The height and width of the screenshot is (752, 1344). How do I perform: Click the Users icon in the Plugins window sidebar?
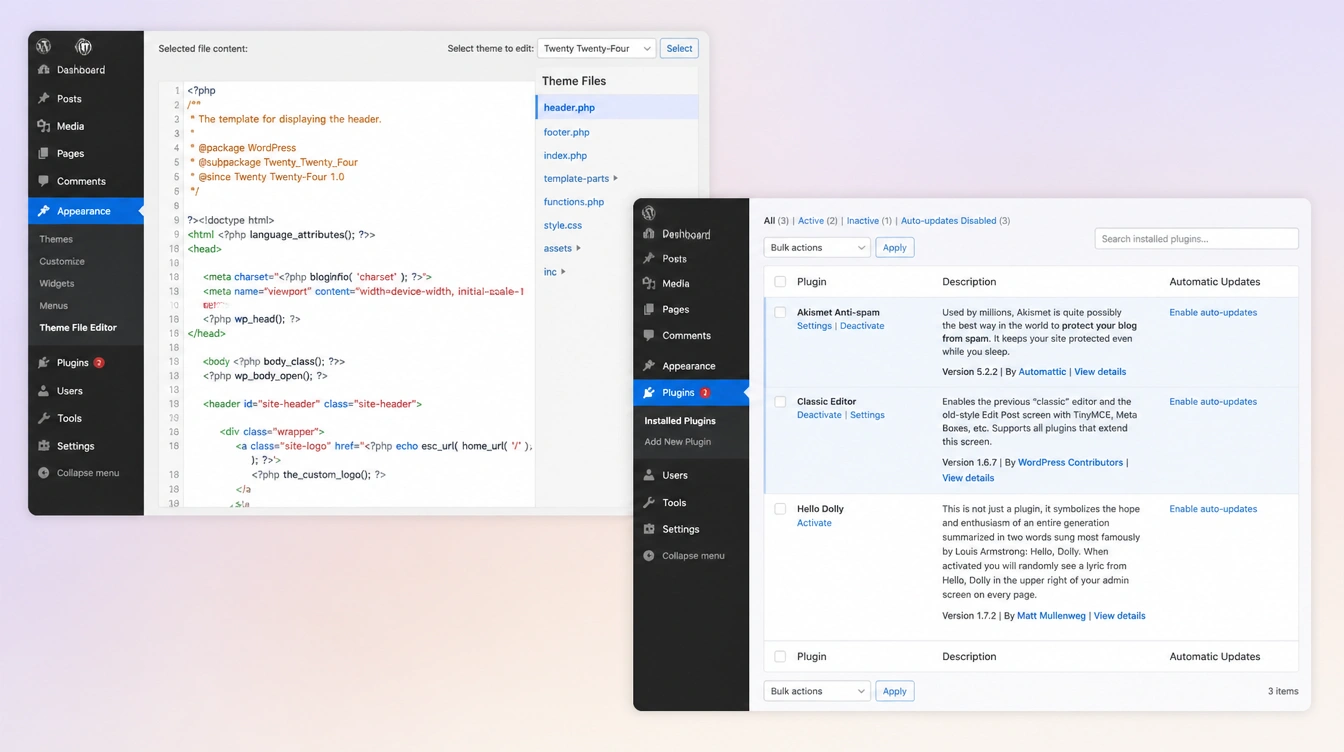(649, 475)
